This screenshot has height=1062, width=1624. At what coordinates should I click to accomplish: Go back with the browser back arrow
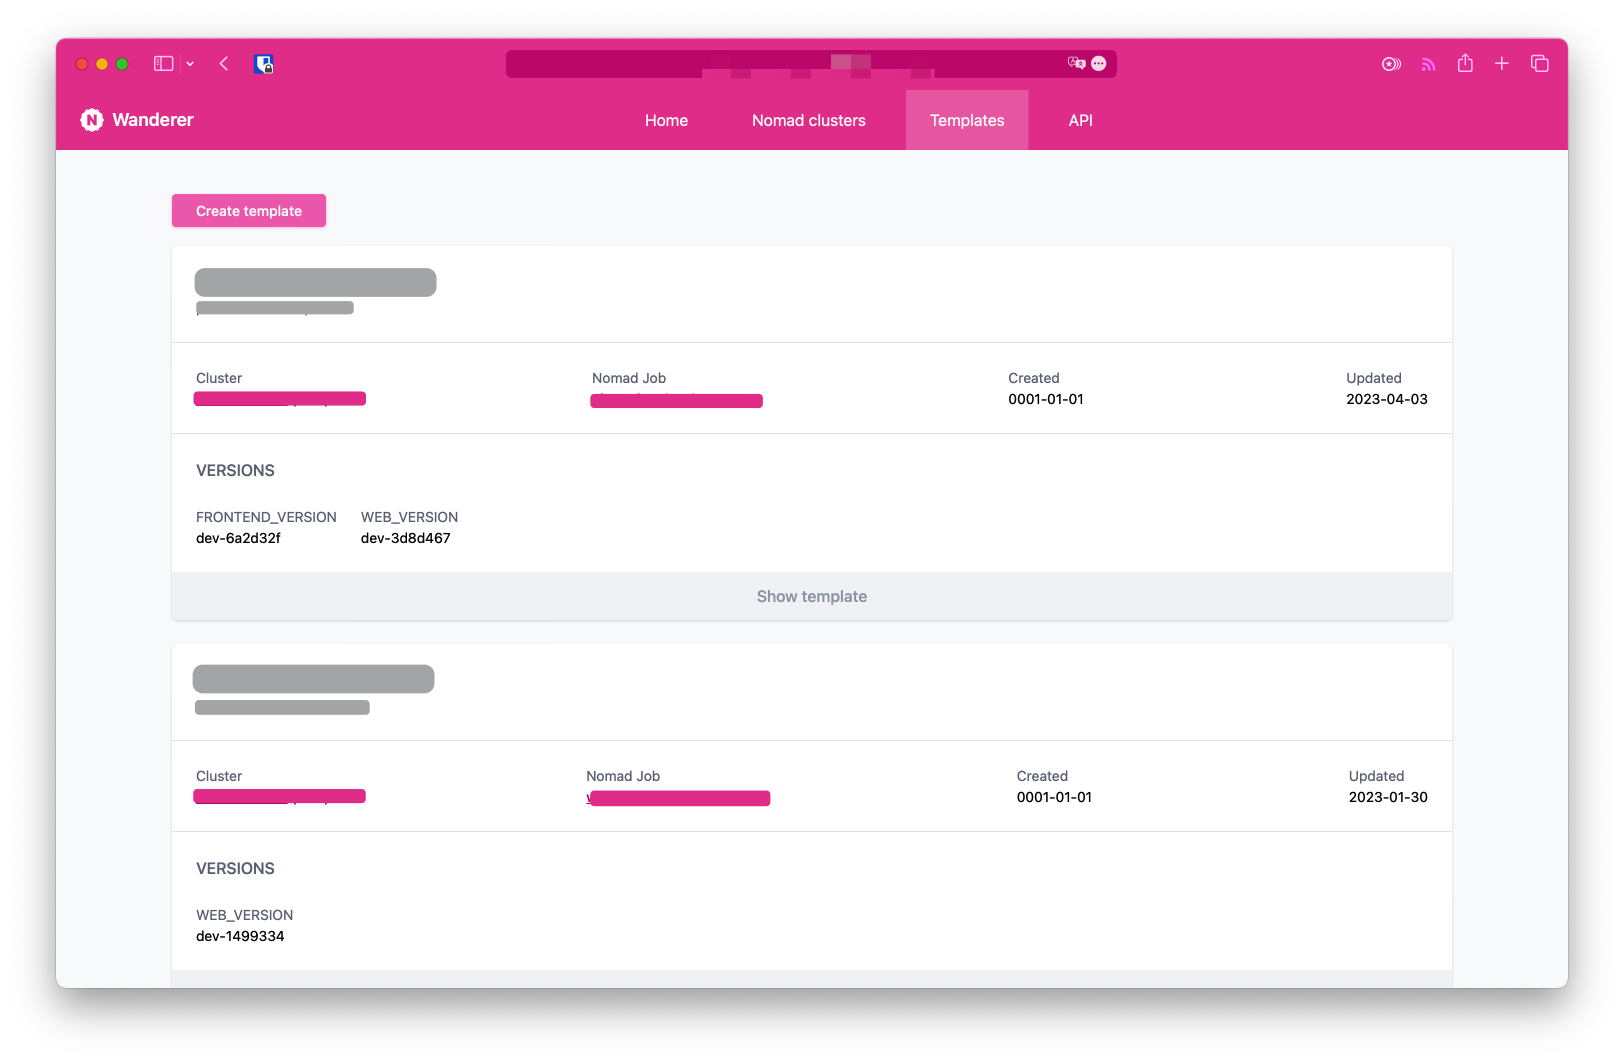[224, 64]
